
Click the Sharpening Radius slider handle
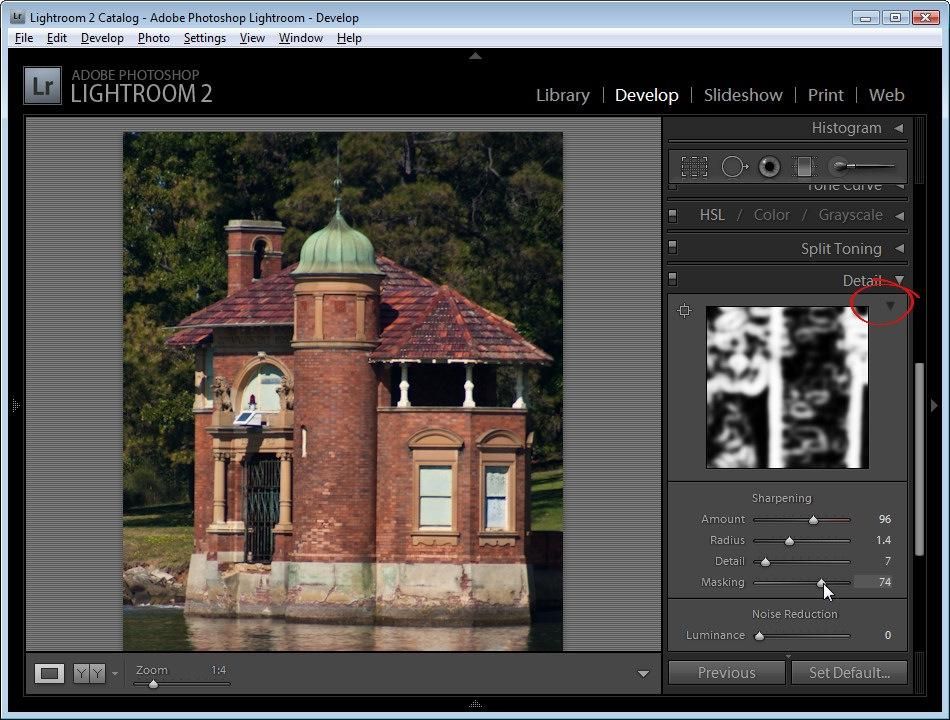(789, 541)
